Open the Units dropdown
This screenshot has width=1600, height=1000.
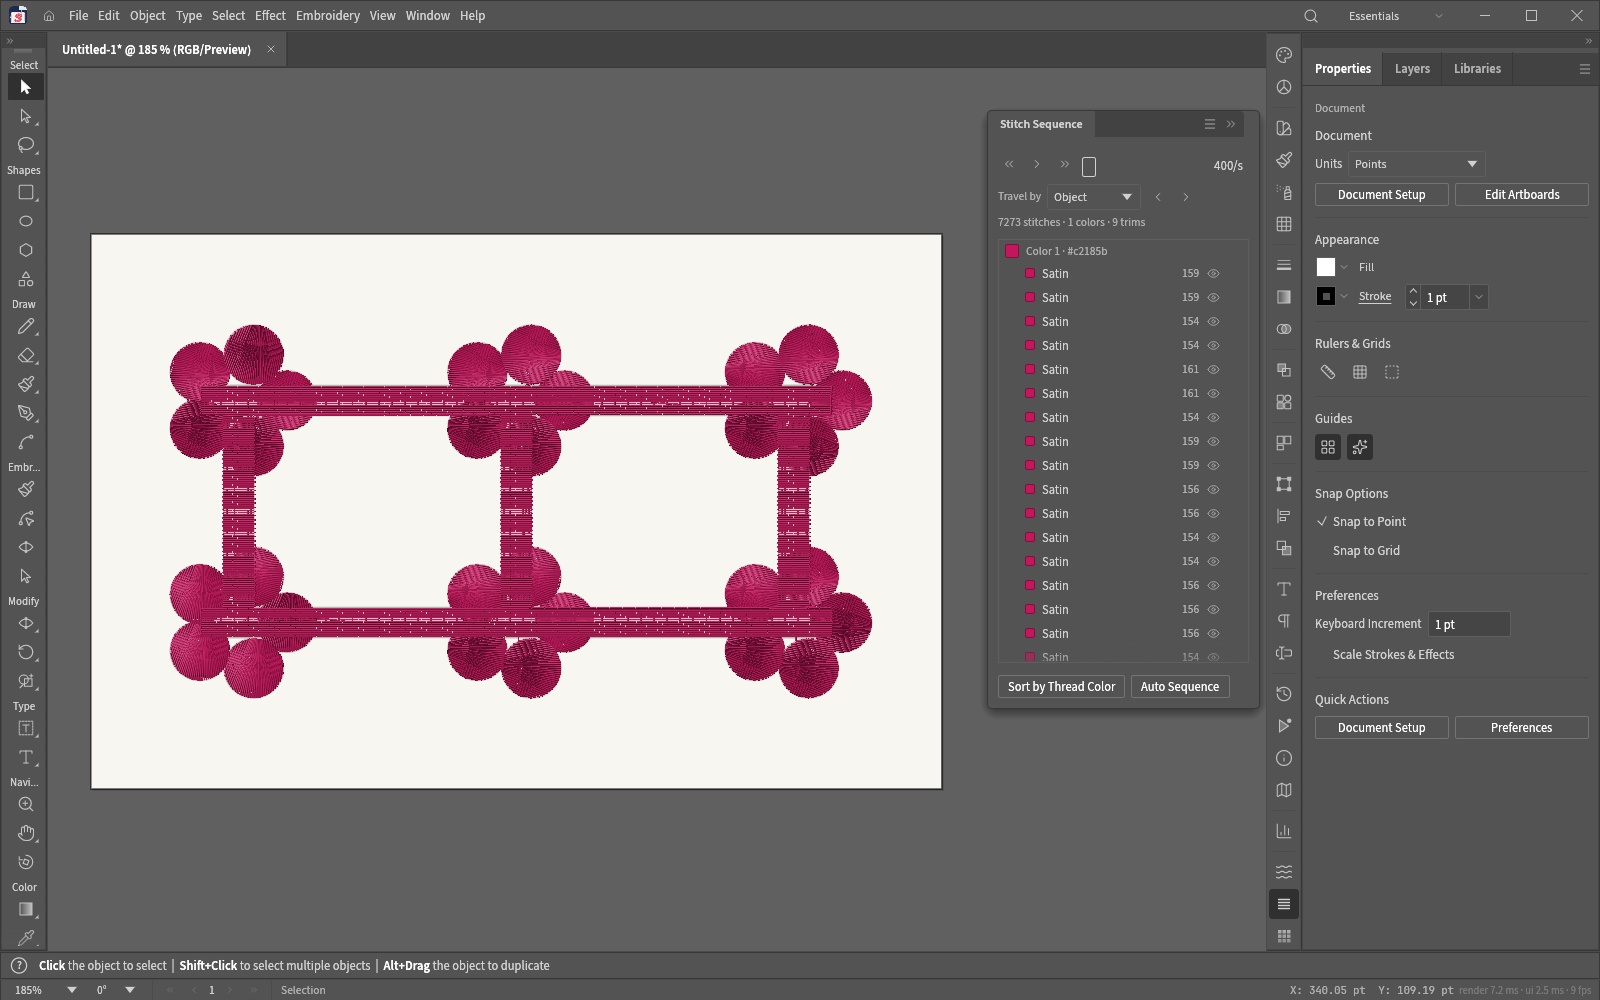click(x=1416, y=164)
